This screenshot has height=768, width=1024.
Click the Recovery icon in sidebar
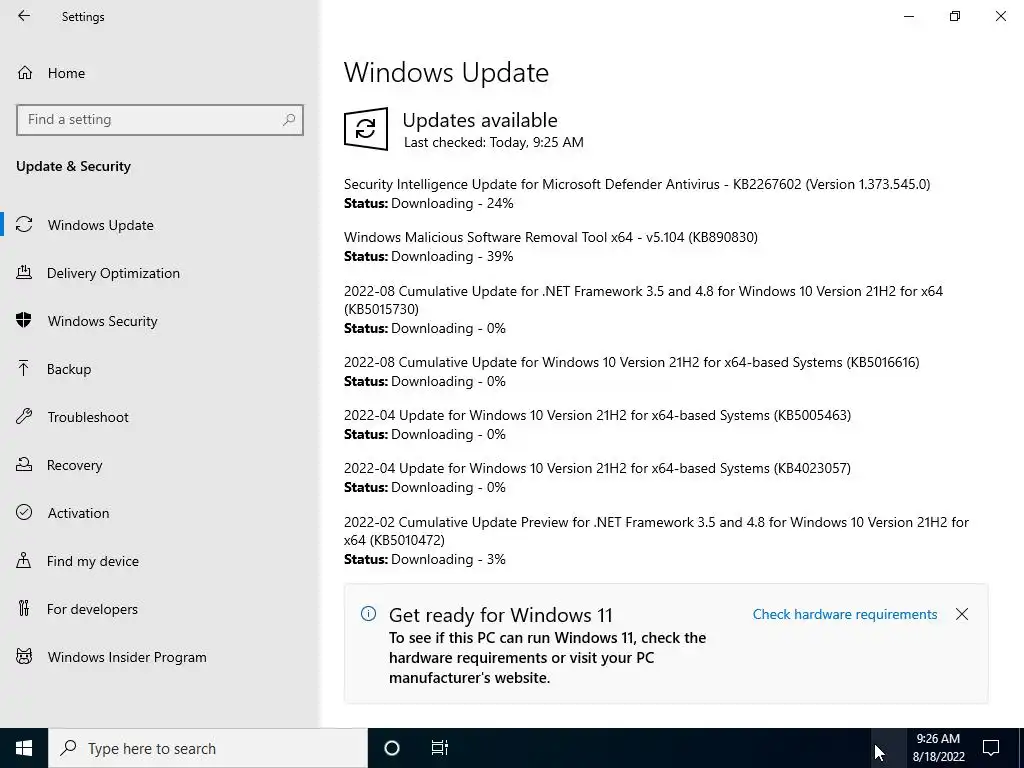[24, 464]
